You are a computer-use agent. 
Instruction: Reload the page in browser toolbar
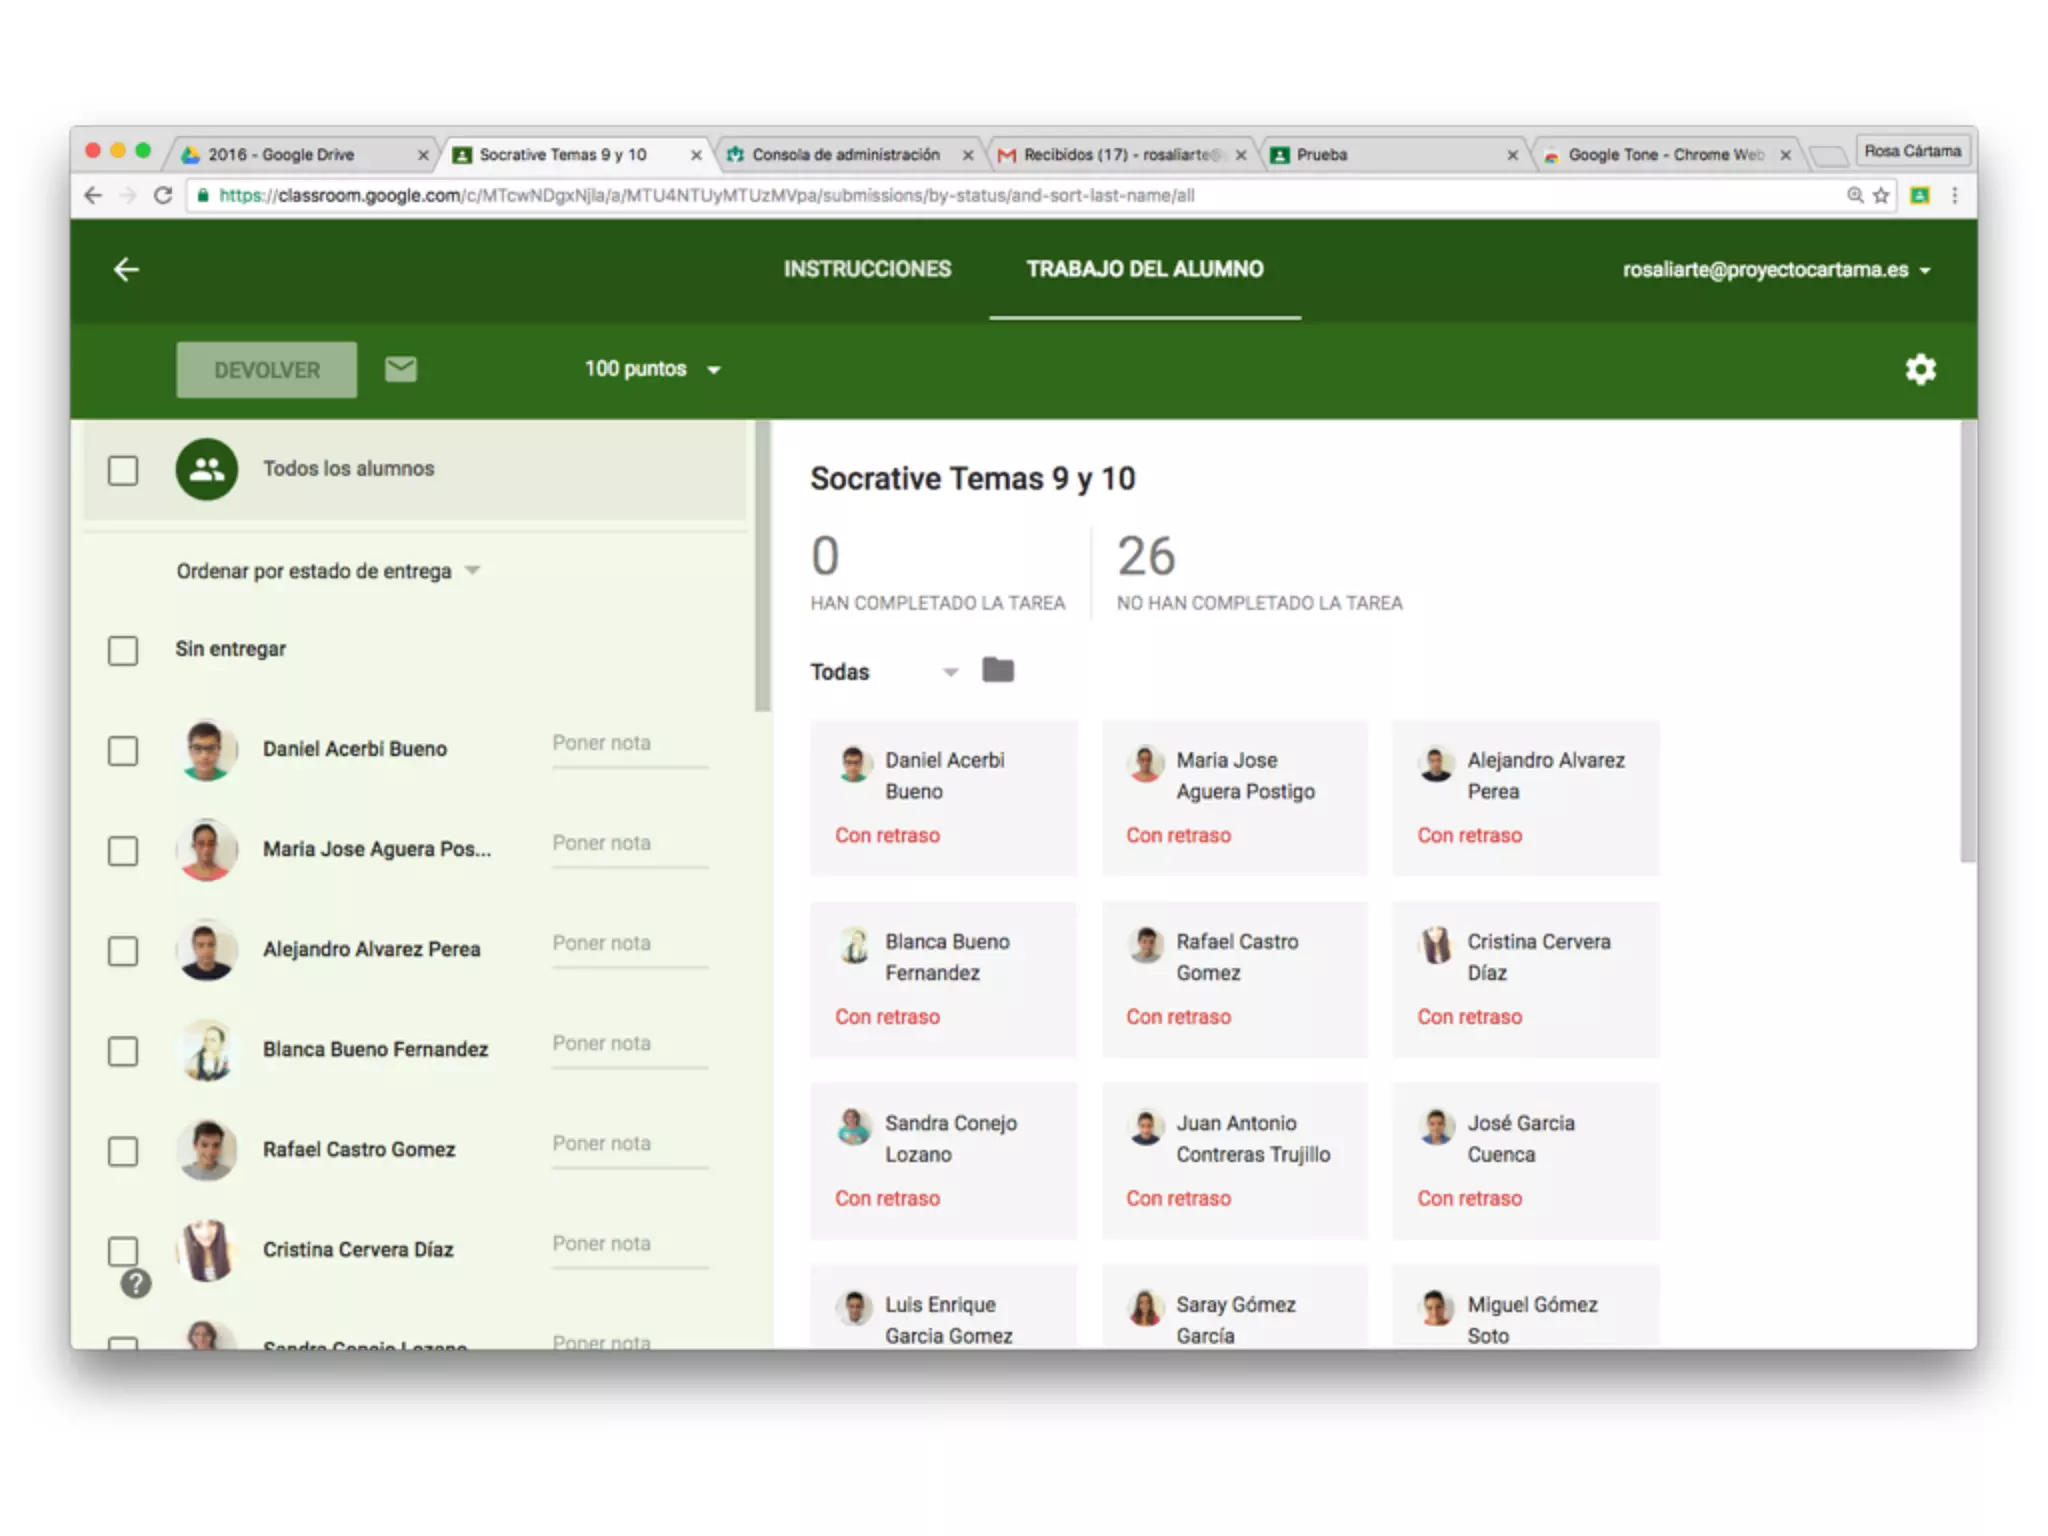[x=163, y=195]
